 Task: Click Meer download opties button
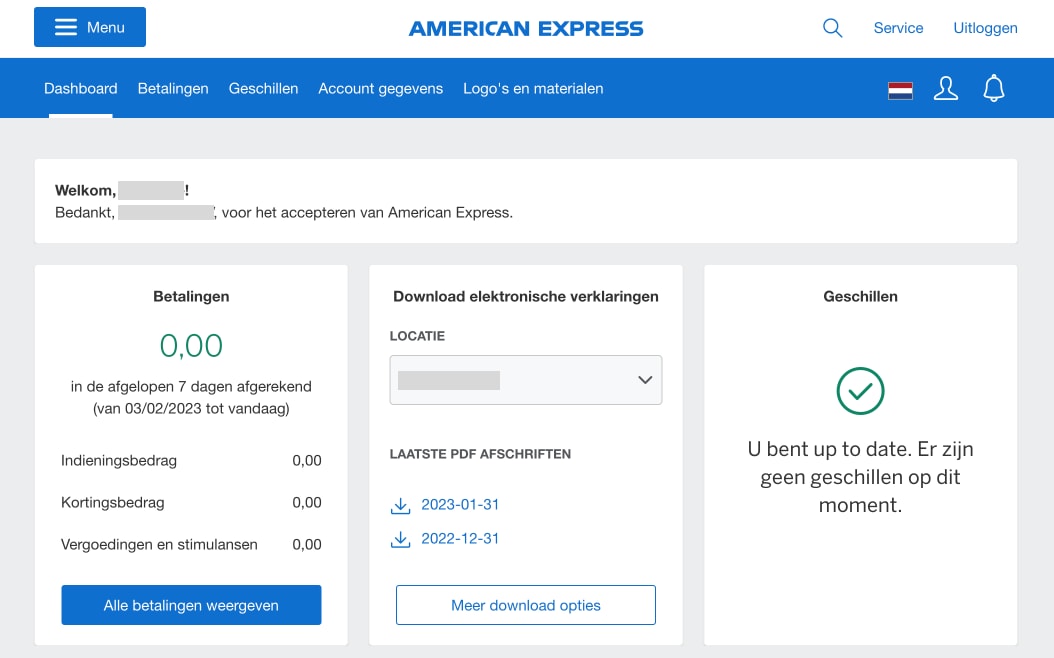pos(526,605)
